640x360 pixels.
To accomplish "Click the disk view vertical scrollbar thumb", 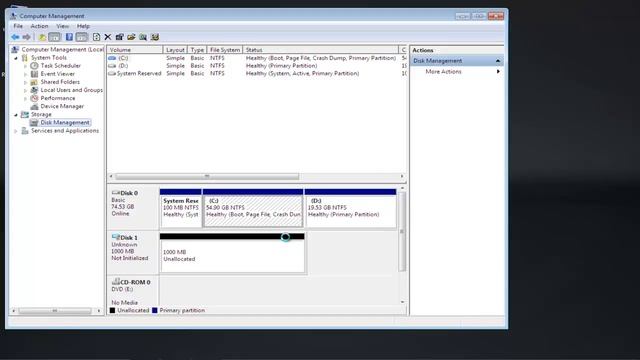I will click(402, 231).
